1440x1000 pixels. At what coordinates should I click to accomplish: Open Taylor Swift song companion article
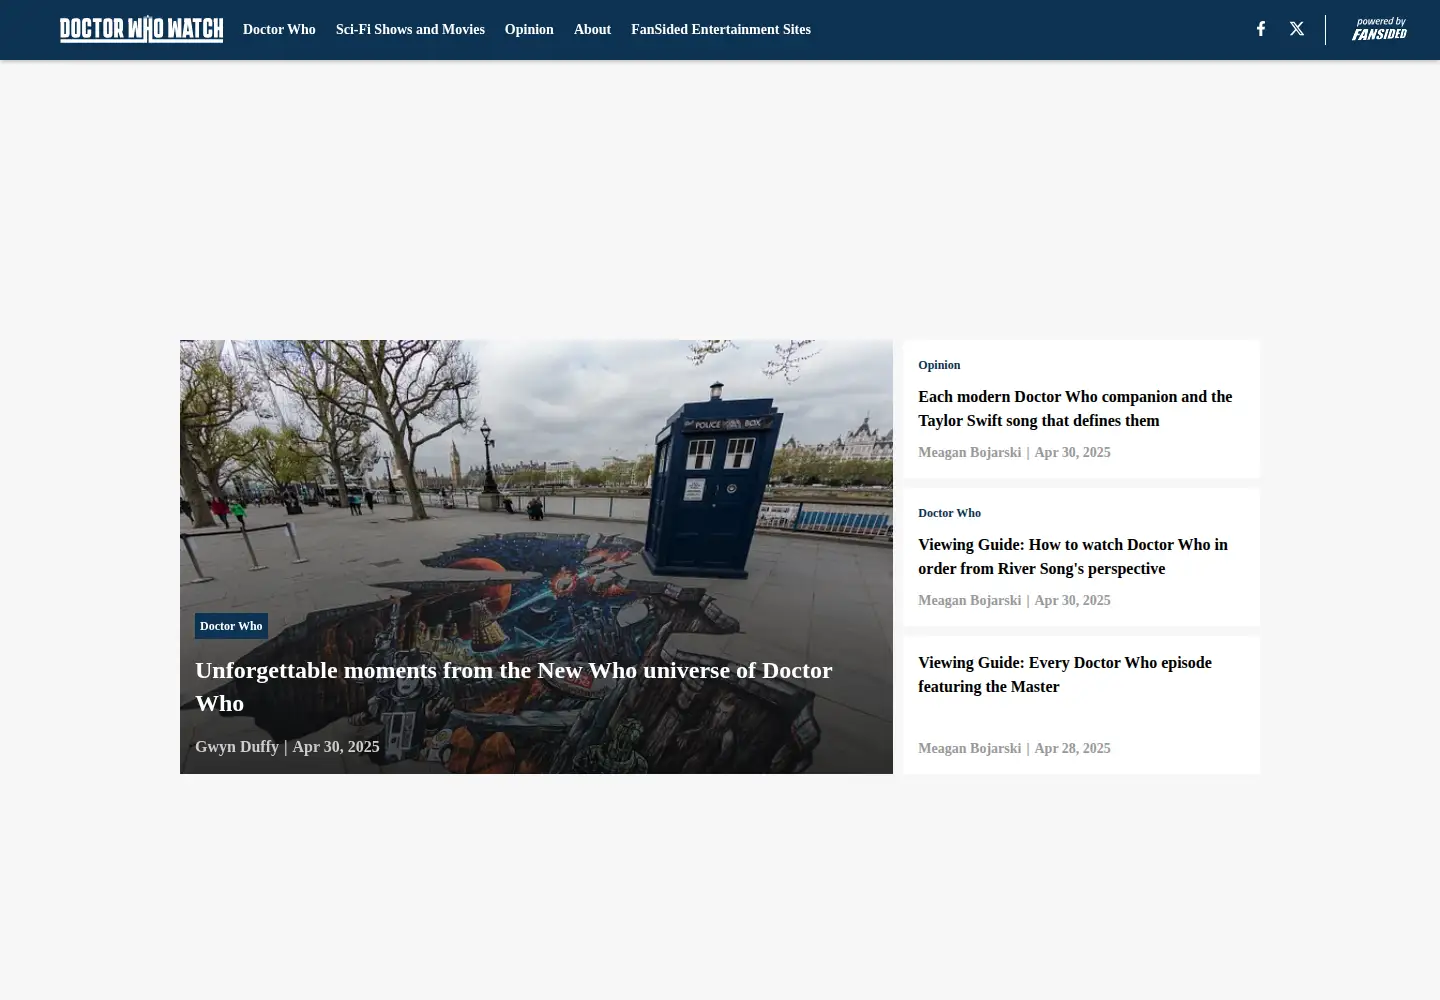1075,408
